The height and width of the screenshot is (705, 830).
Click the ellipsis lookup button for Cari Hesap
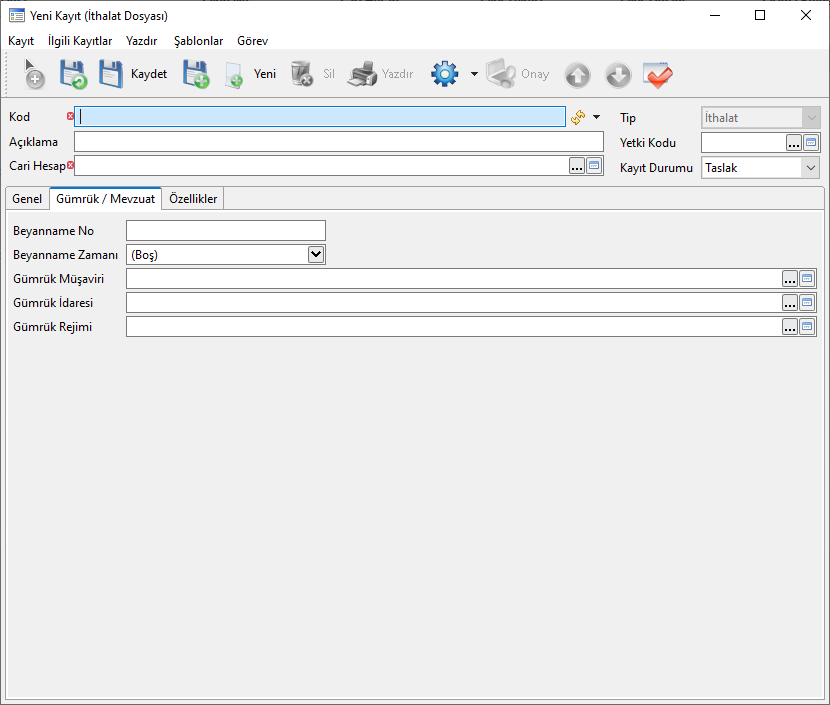[x=577, y=166]
